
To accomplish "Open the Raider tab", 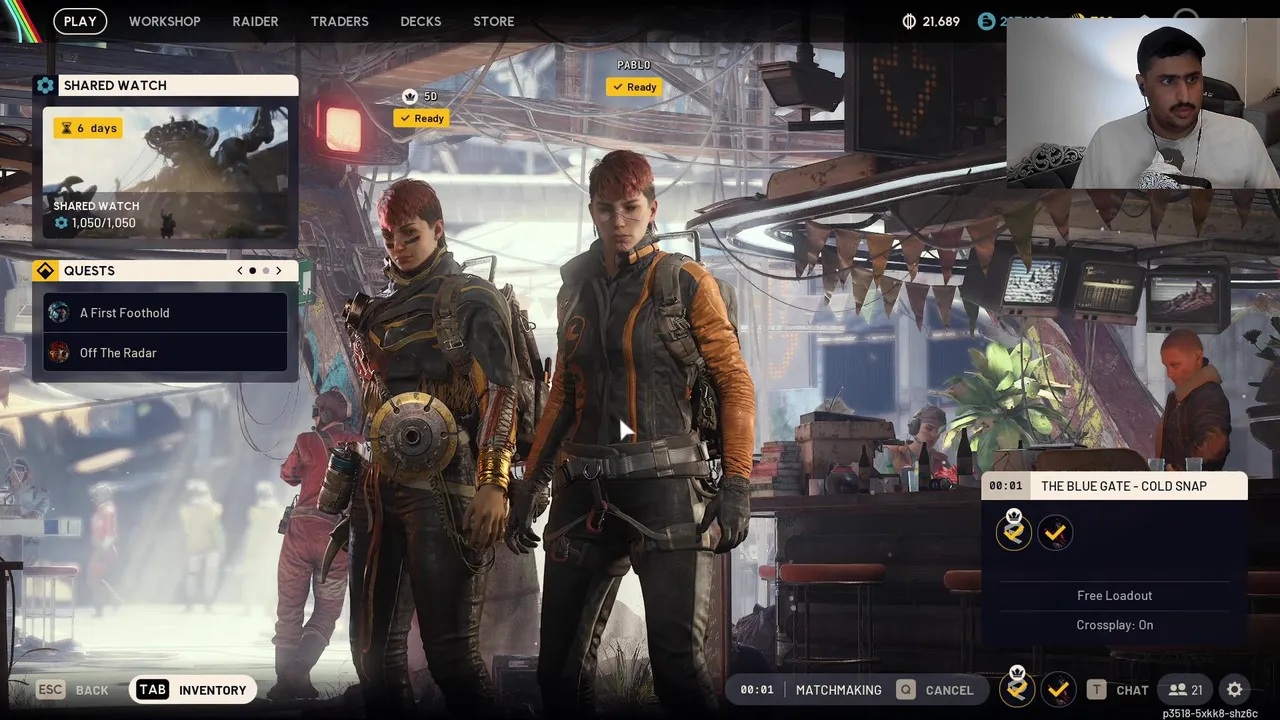I will (255, 21).
